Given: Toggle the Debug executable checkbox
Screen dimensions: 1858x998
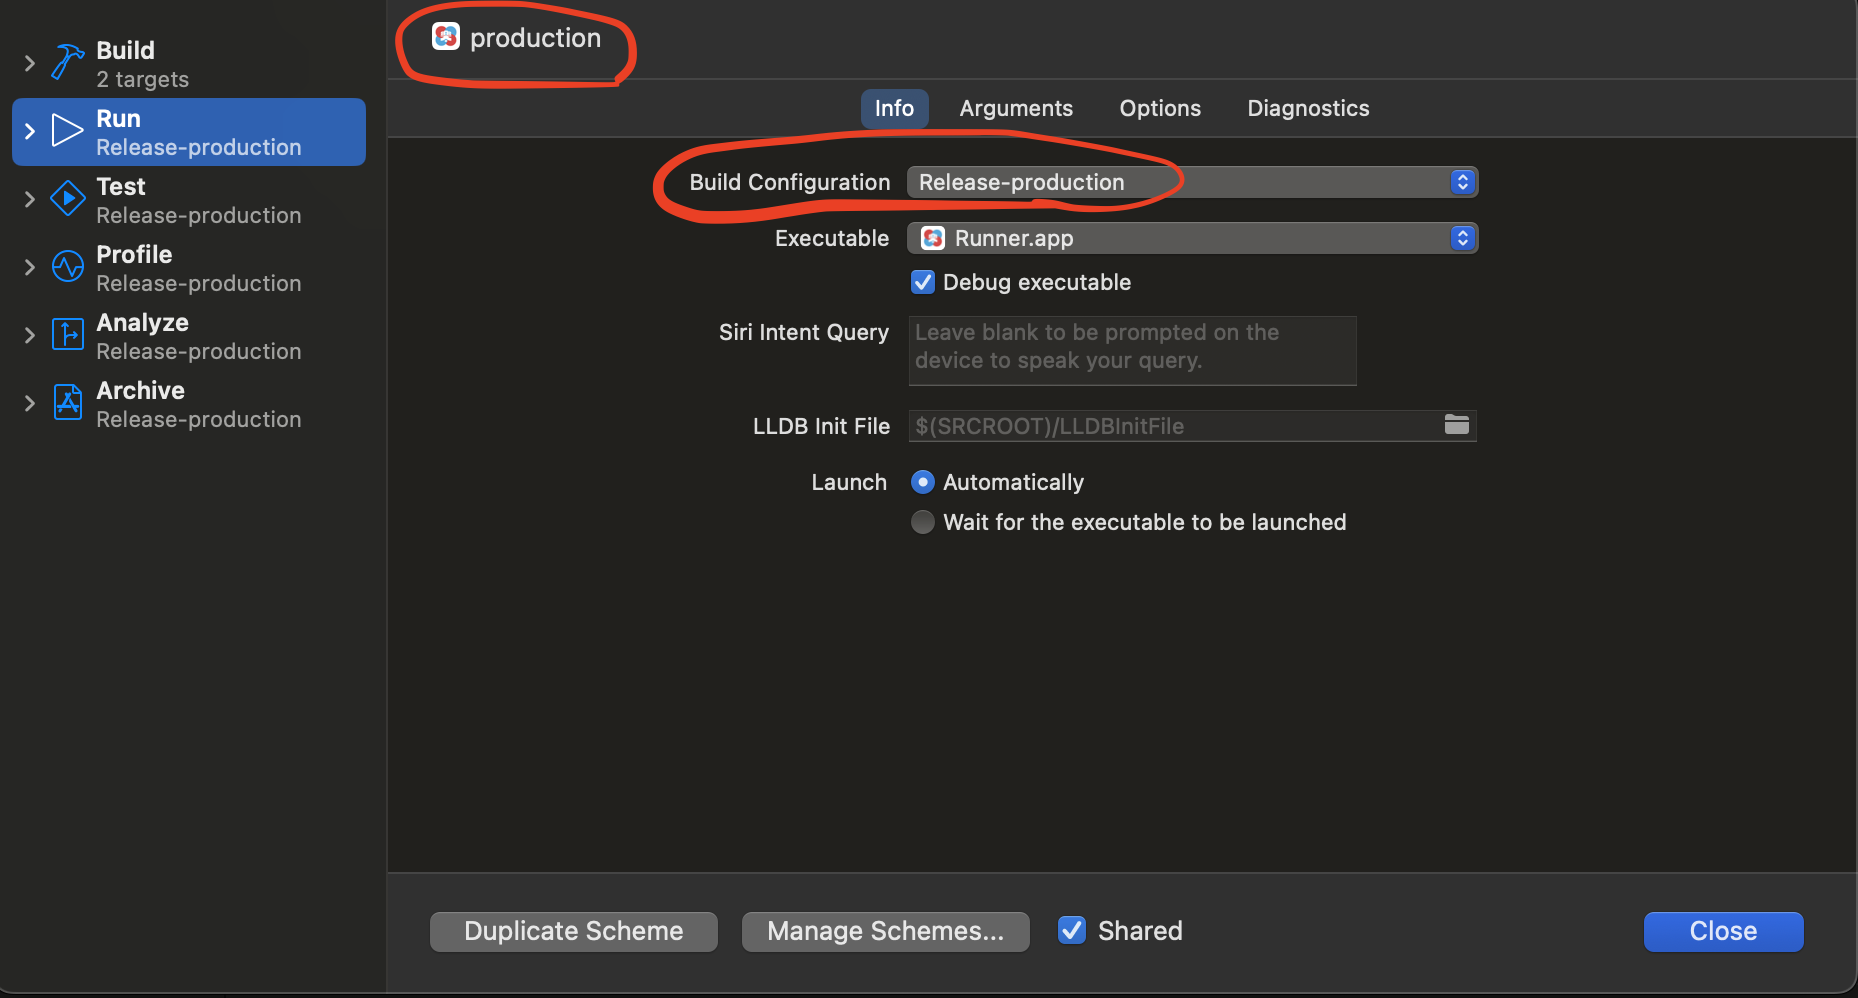Looking at the screenshot, I should pyautogui.click(x=923, y=282).
